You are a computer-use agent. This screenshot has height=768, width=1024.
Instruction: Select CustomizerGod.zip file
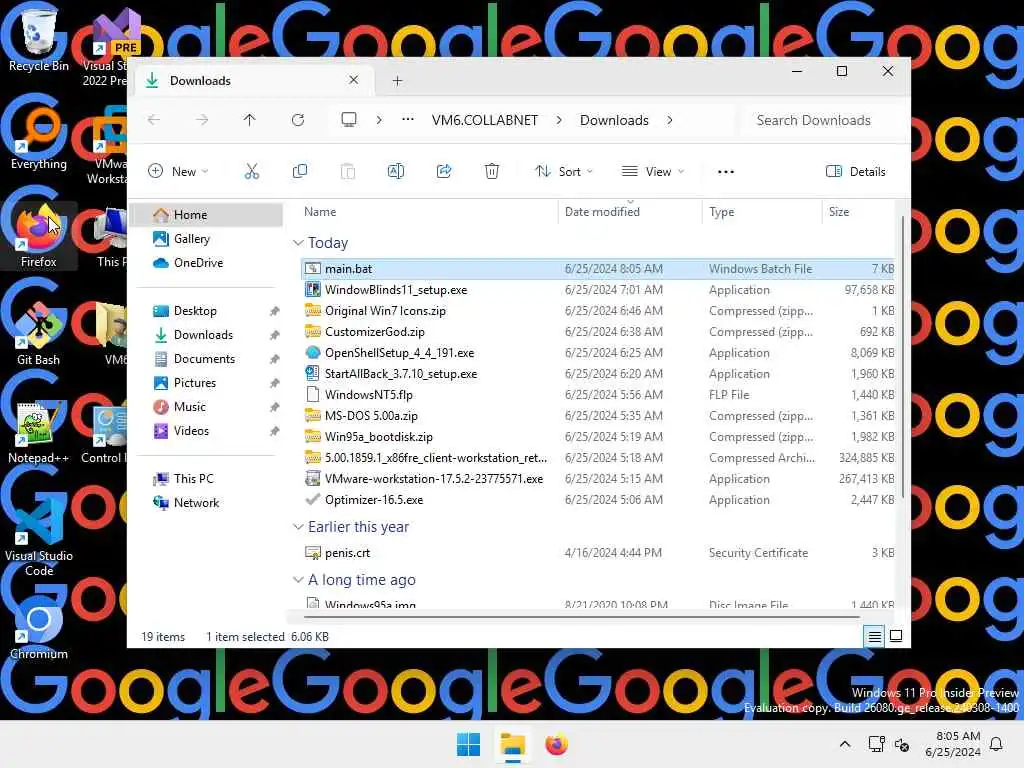coord(598,332)
